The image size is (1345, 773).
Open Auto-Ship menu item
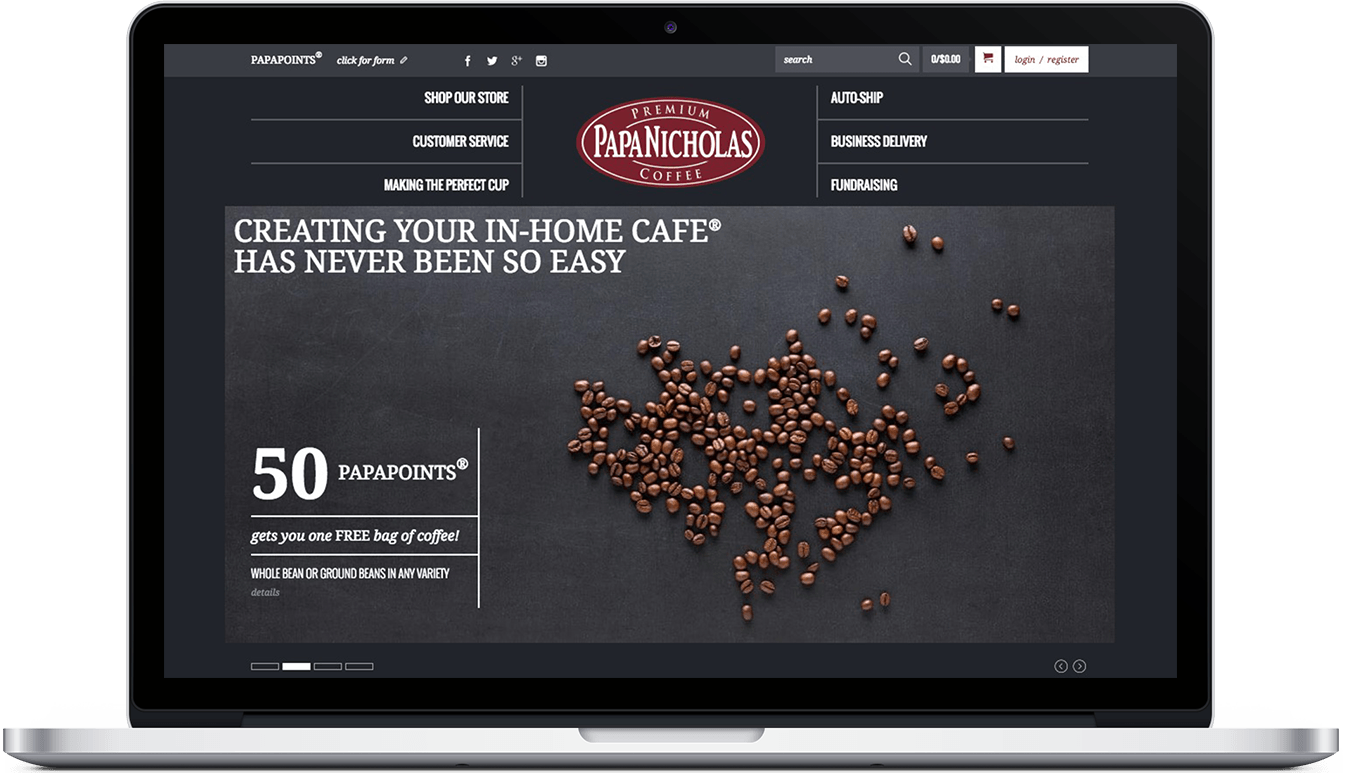coord(857,98)
